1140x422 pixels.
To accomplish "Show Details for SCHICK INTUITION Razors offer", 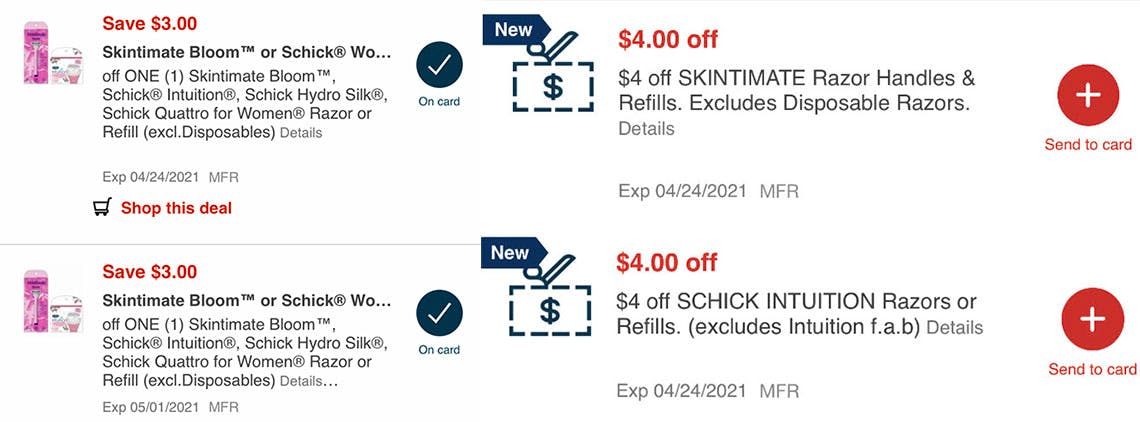I will pyautogui.click(x=954, y=328).
